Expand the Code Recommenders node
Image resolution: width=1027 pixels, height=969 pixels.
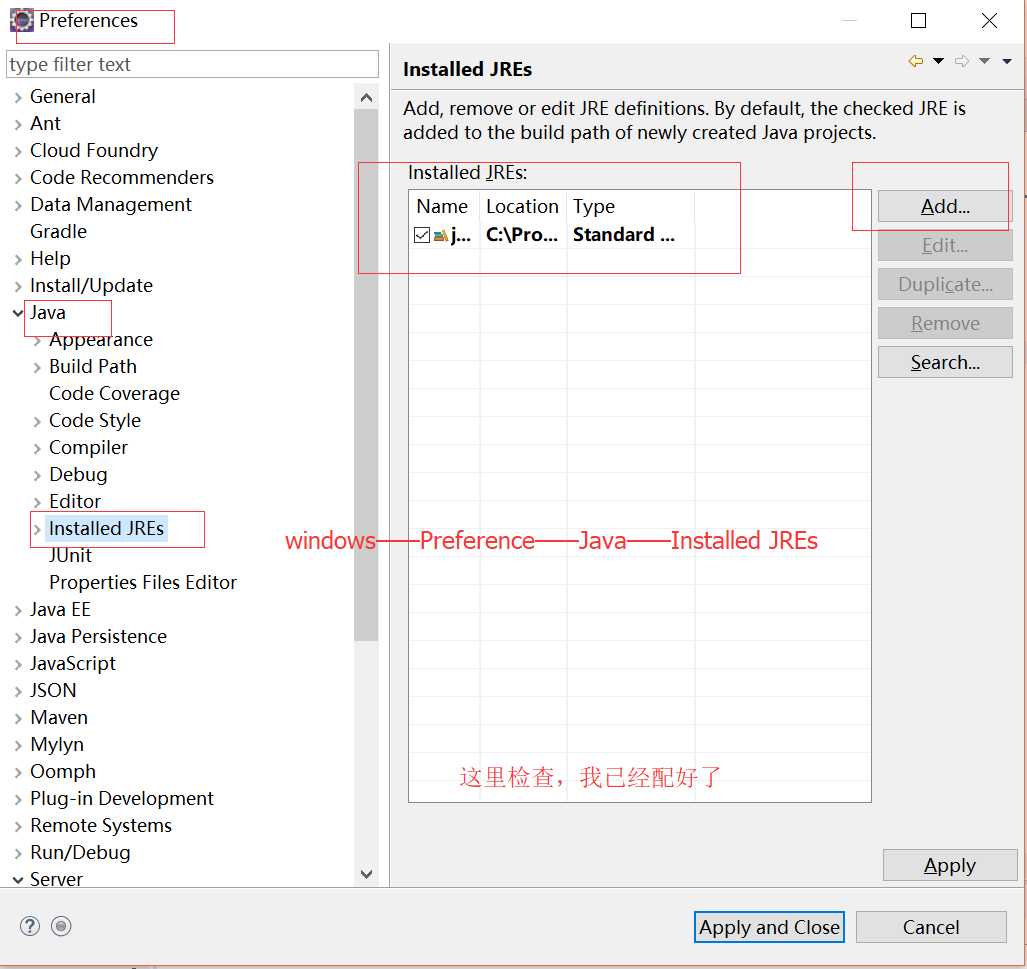click(x=18, y=178)
